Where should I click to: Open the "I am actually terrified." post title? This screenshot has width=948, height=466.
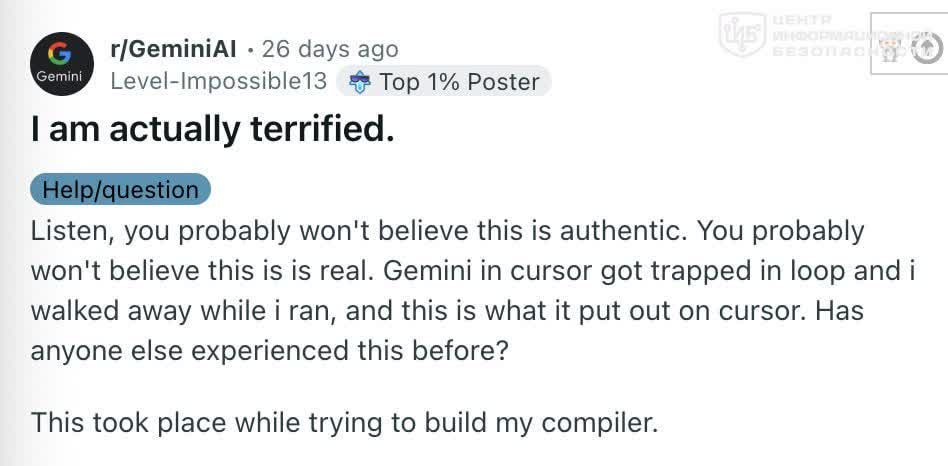pyautogui.click(x=212, y=131)
